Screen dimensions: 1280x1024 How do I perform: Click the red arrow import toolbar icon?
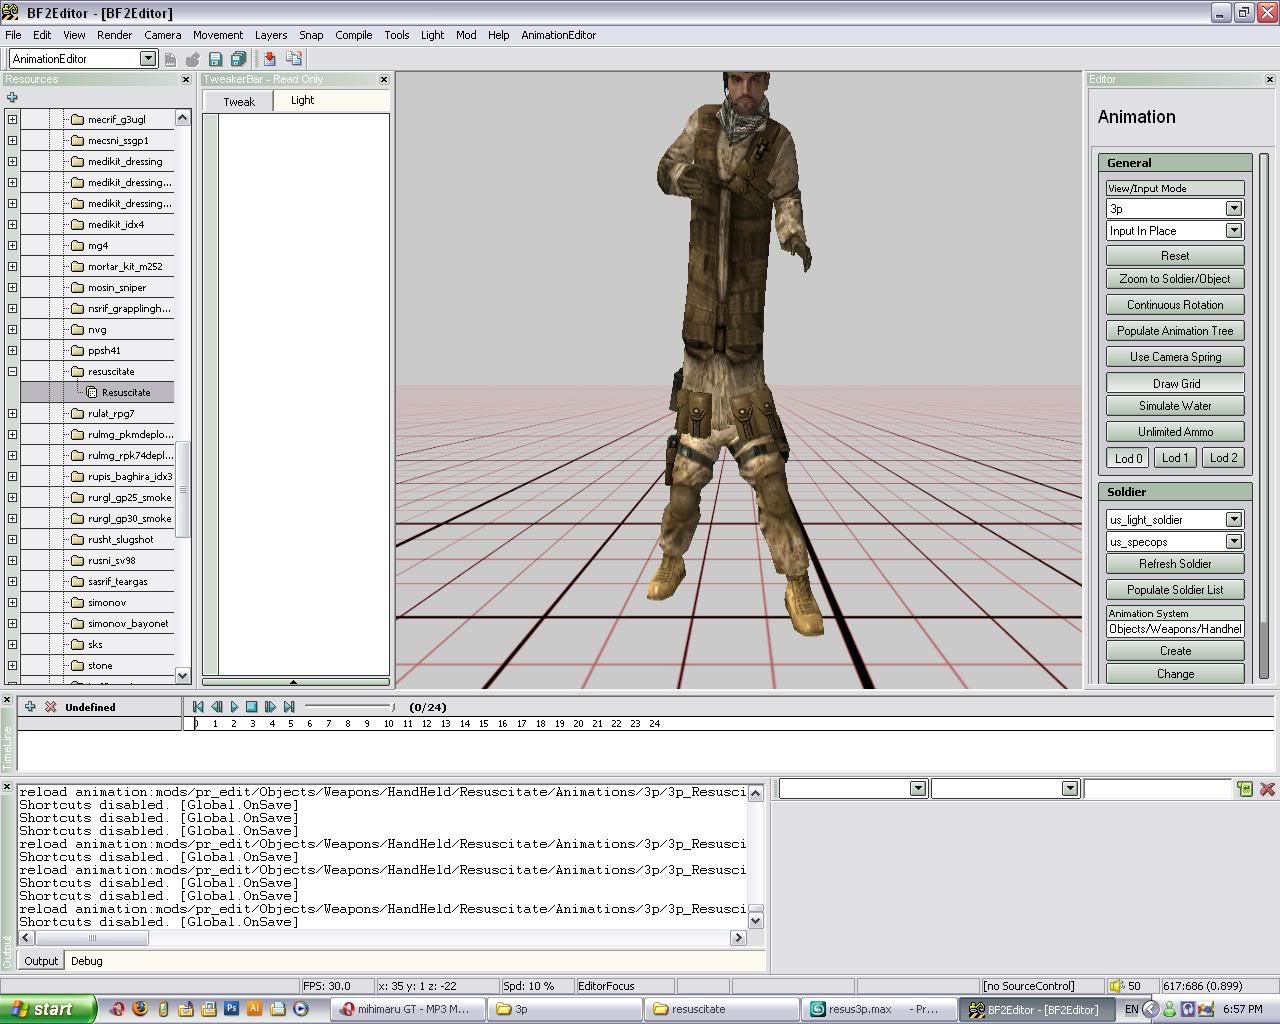coord(269,59)
